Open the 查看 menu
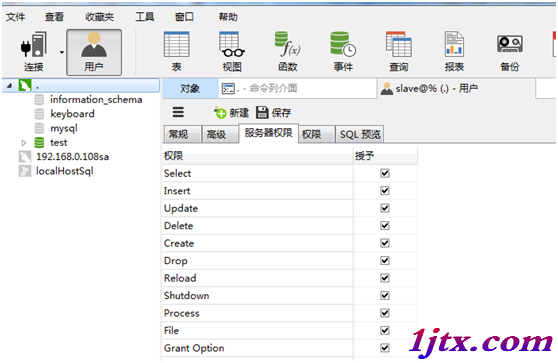This screenshot has height=363, width=558. tap(54, 17)
